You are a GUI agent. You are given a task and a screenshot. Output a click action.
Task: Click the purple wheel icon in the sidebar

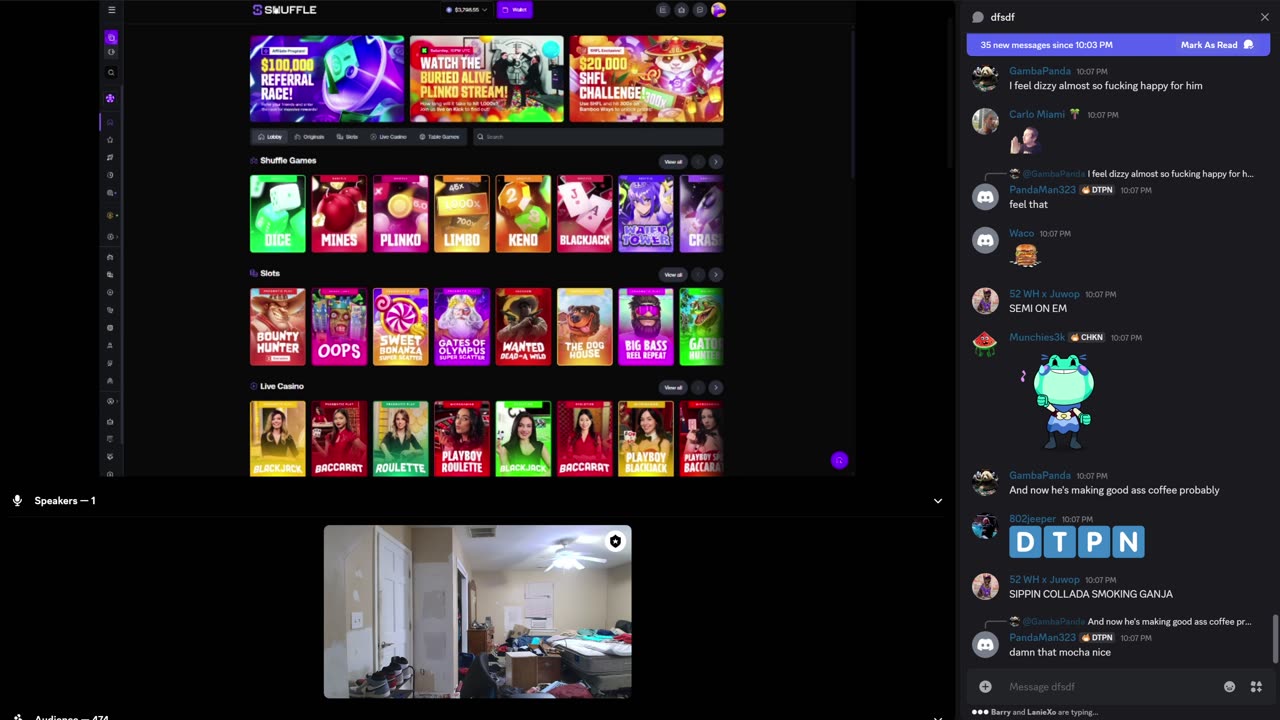pos(110,98)
